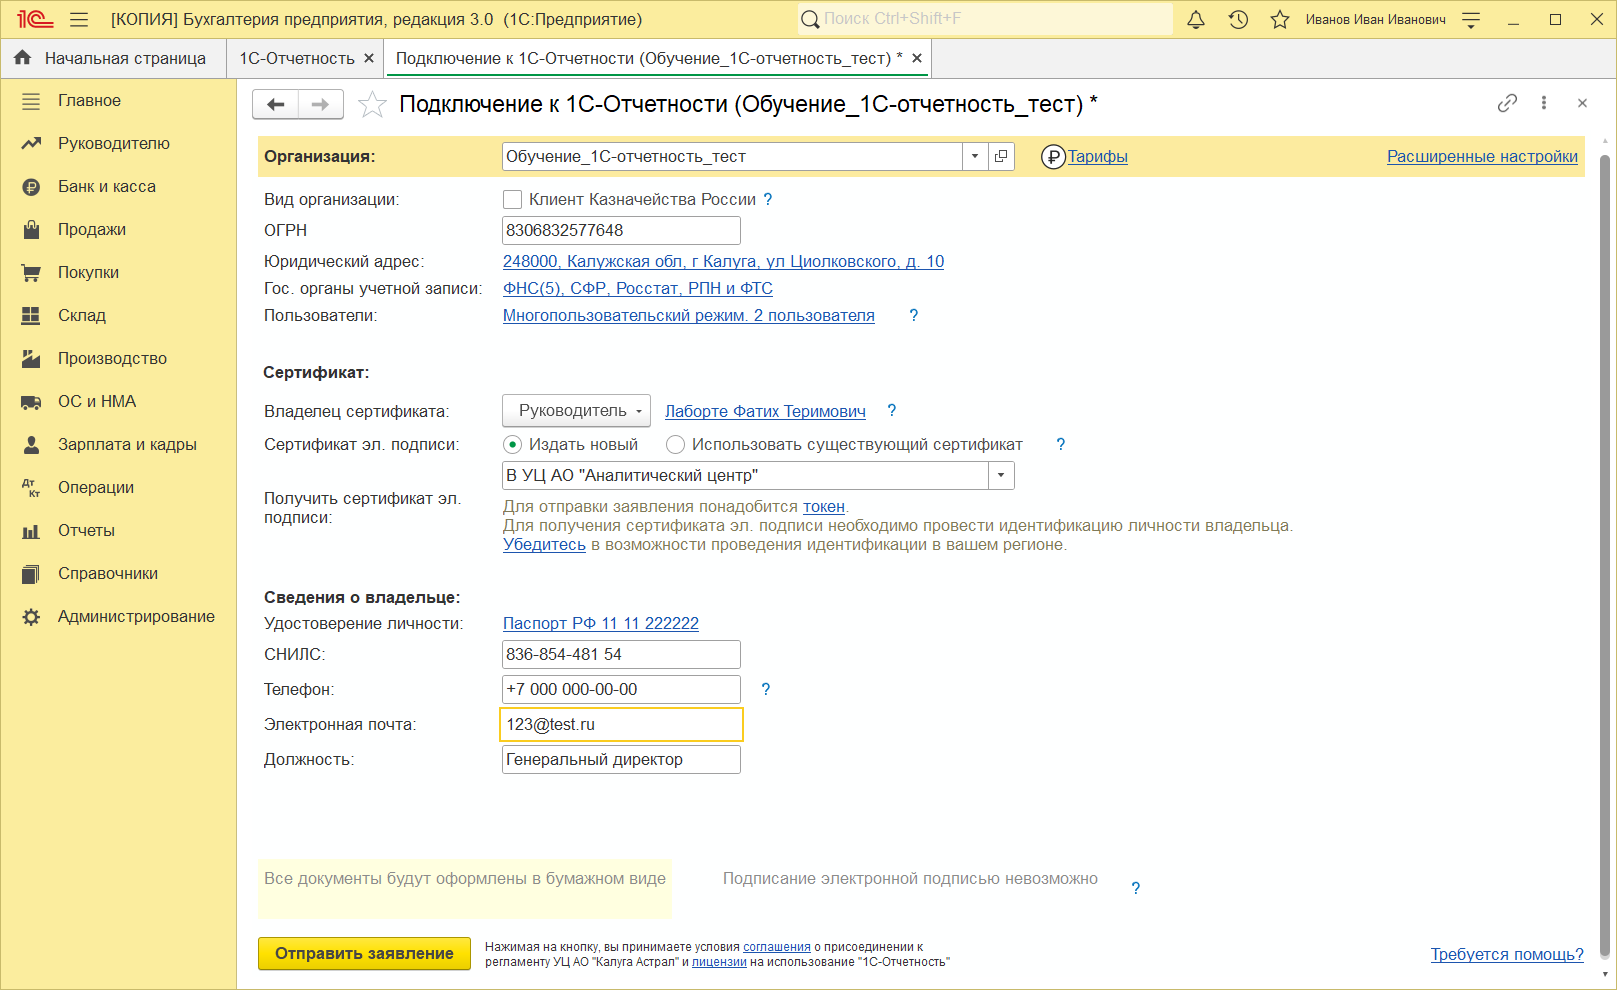The width and height of the screenshot is (1617, 990).
Task: Open service settings icon near user name
Action: (x=1471, y=19)
